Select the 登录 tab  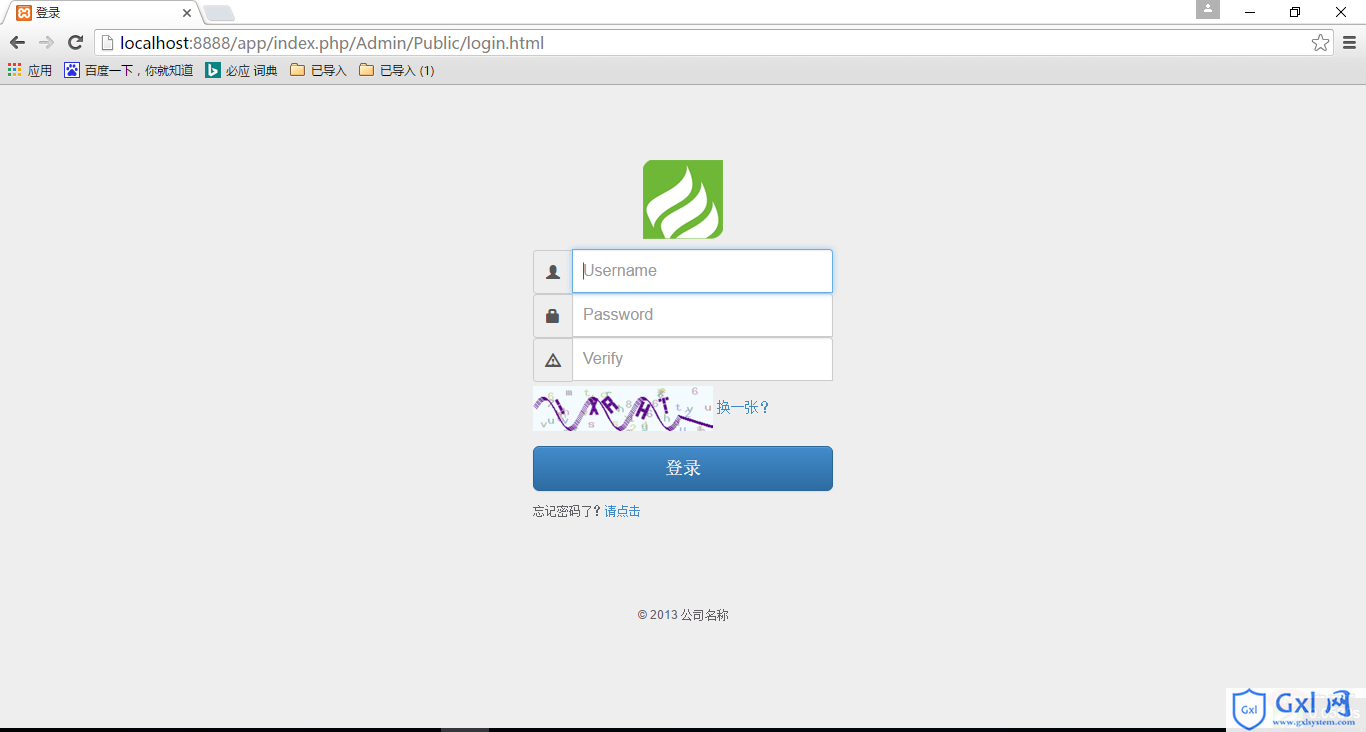tap(100, 13)
